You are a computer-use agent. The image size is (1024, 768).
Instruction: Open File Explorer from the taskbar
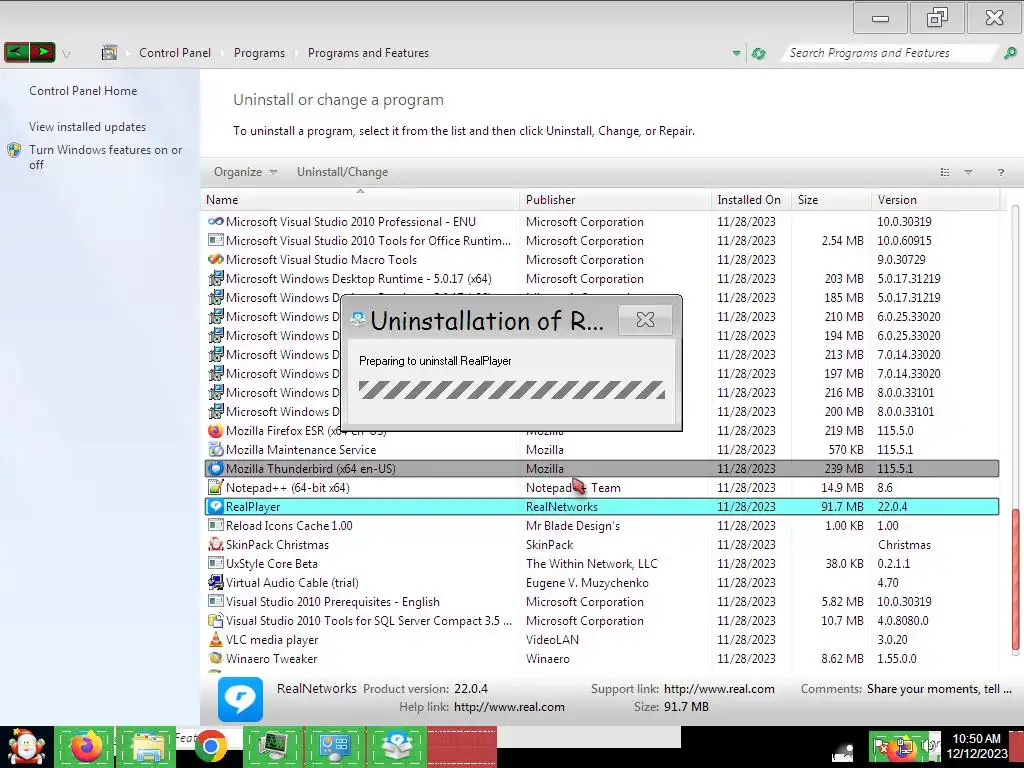147,746
